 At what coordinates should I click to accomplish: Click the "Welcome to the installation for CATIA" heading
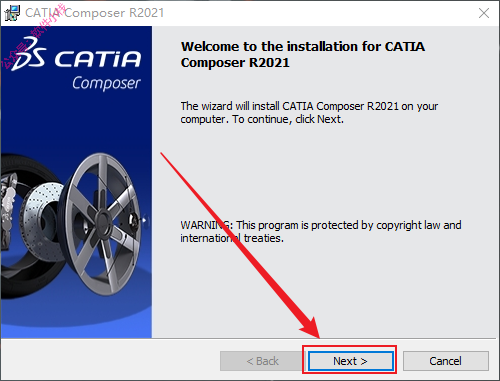[x=303, y=54]
